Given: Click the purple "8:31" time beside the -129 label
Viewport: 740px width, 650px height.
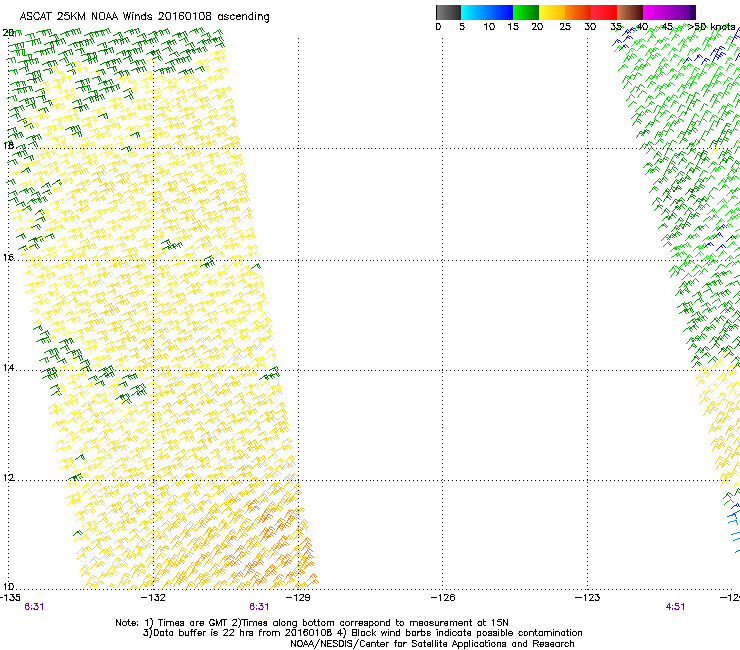Looking at the screenshot, I should coord(259,607).
